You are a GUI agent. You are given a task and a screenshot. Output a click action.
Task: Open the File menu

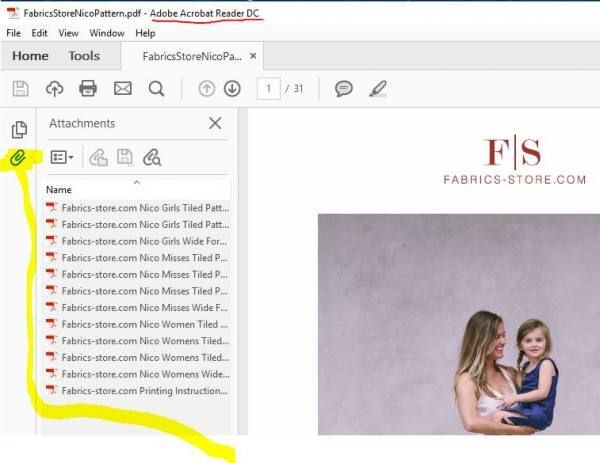point(13,33)
